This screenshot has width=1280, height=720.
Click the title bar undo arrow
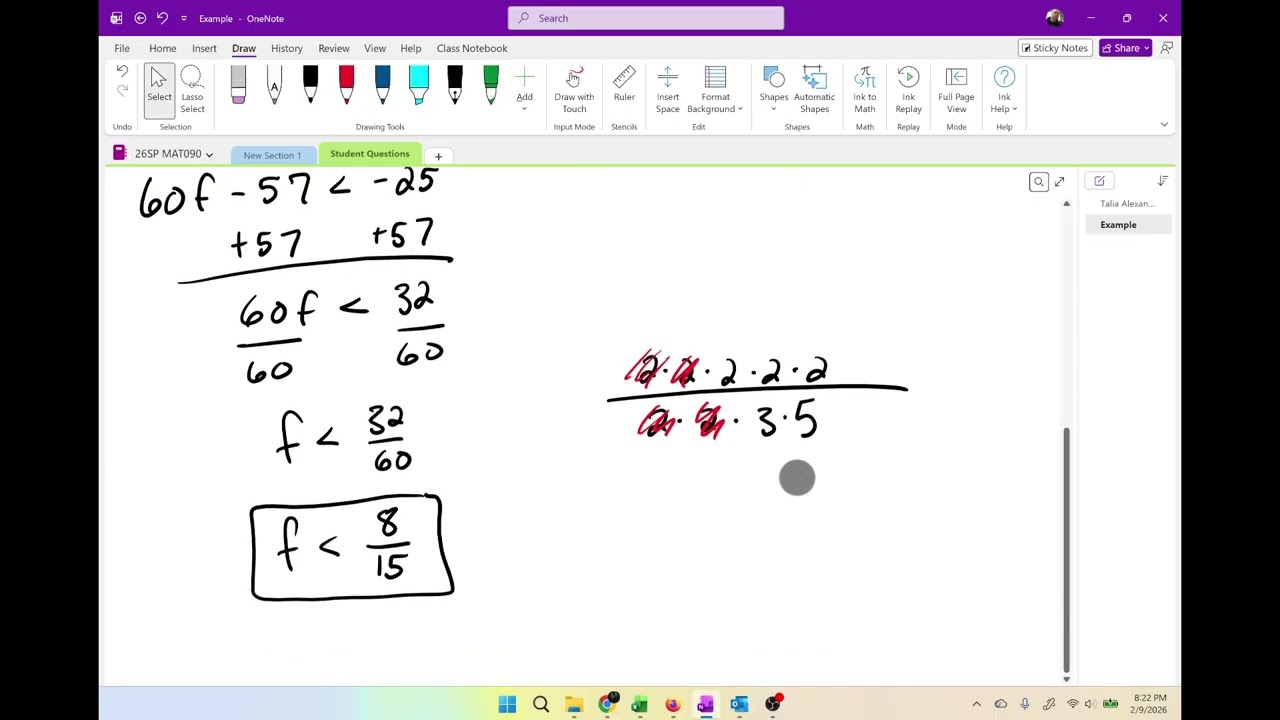[162, 18]
